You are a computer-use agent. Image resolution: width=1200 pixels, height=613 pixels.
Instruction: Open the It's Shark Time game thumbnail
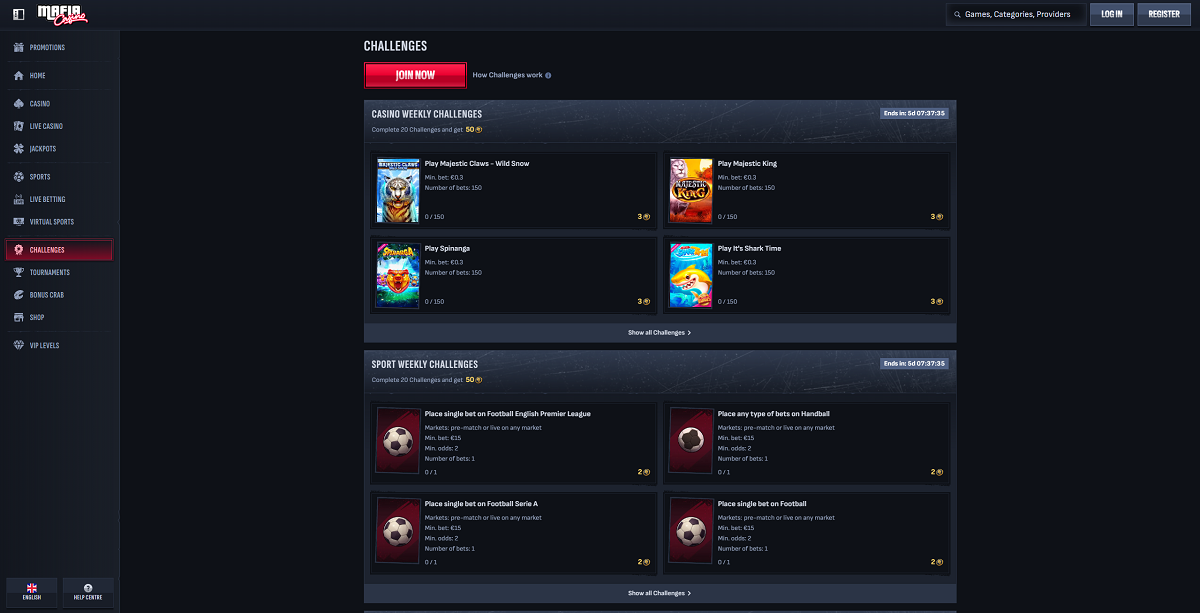click(x=691, y=275)
